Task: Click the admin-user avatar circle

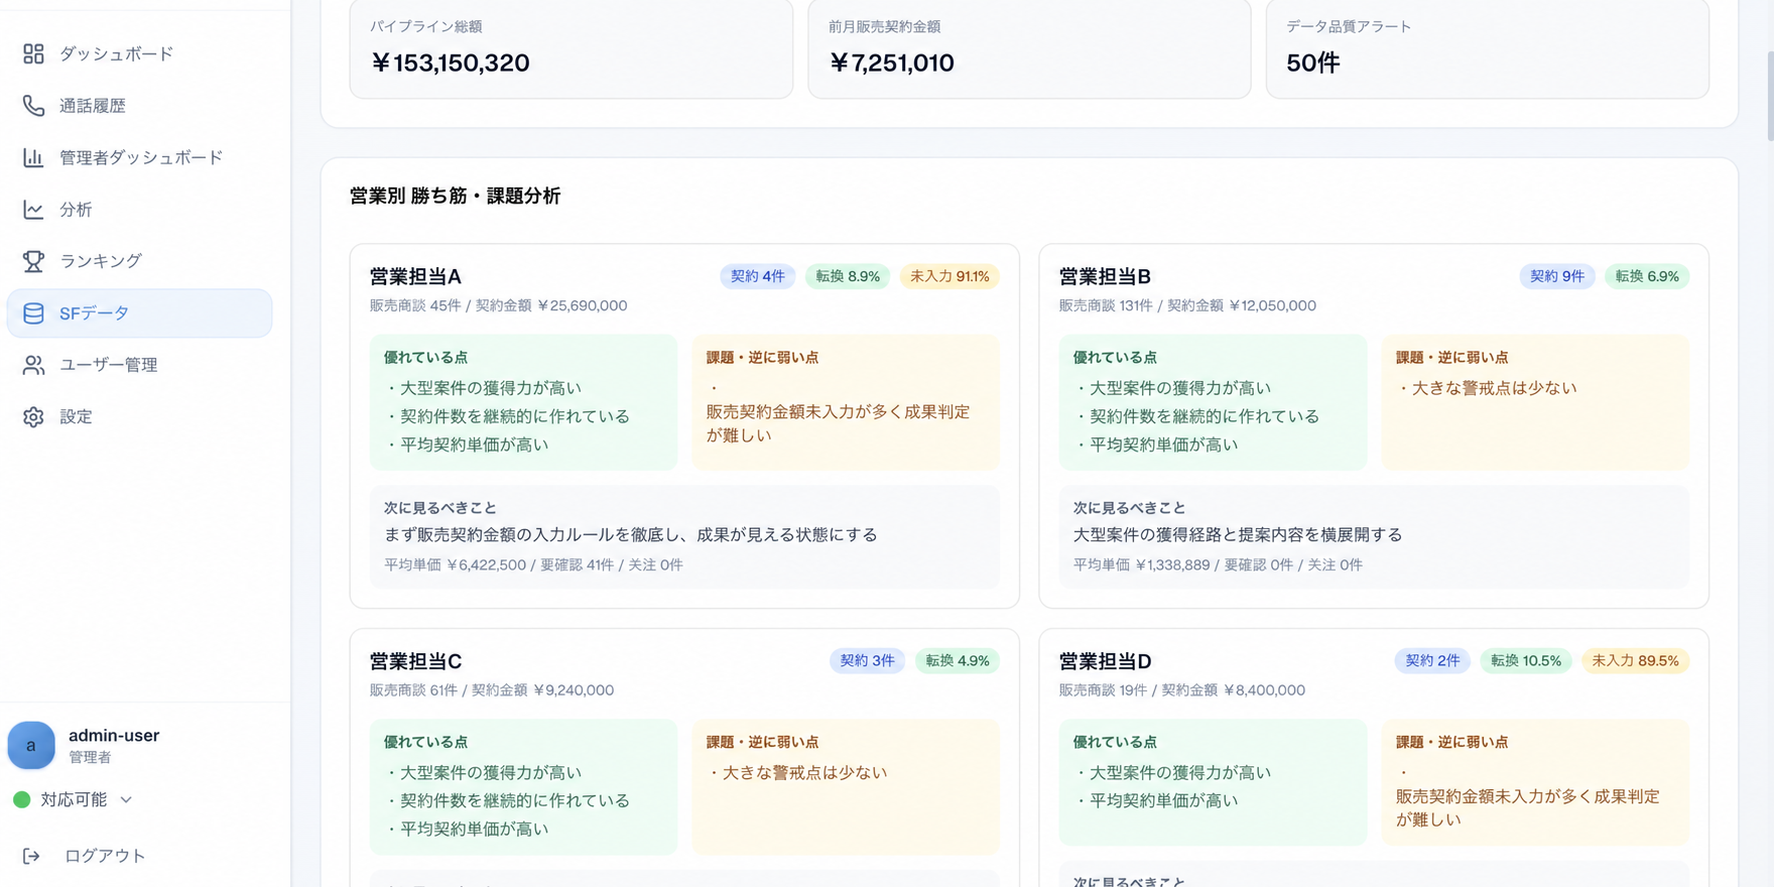Action: coord(31,745)
